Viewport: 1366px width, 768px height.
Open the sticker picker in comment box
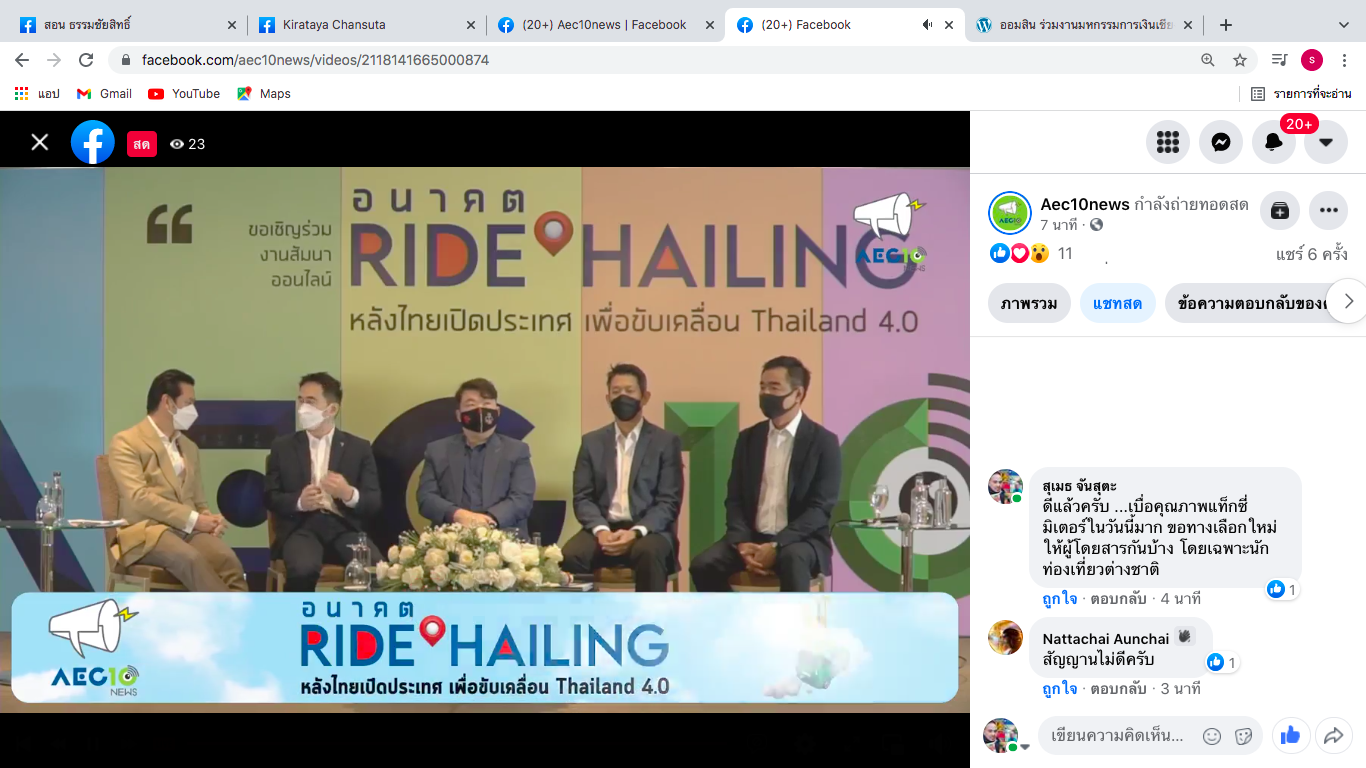(x=1244, y=736)
